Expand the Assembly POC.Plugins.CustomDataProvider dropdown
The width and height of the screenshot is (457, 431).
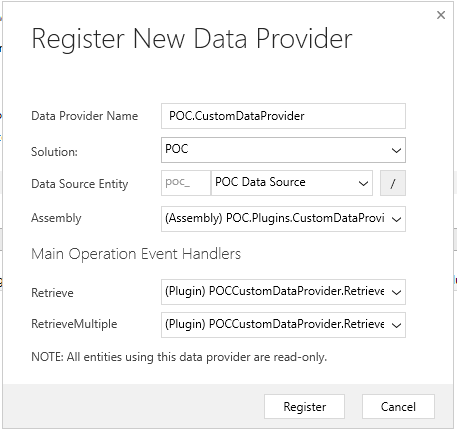click(283, 219)
